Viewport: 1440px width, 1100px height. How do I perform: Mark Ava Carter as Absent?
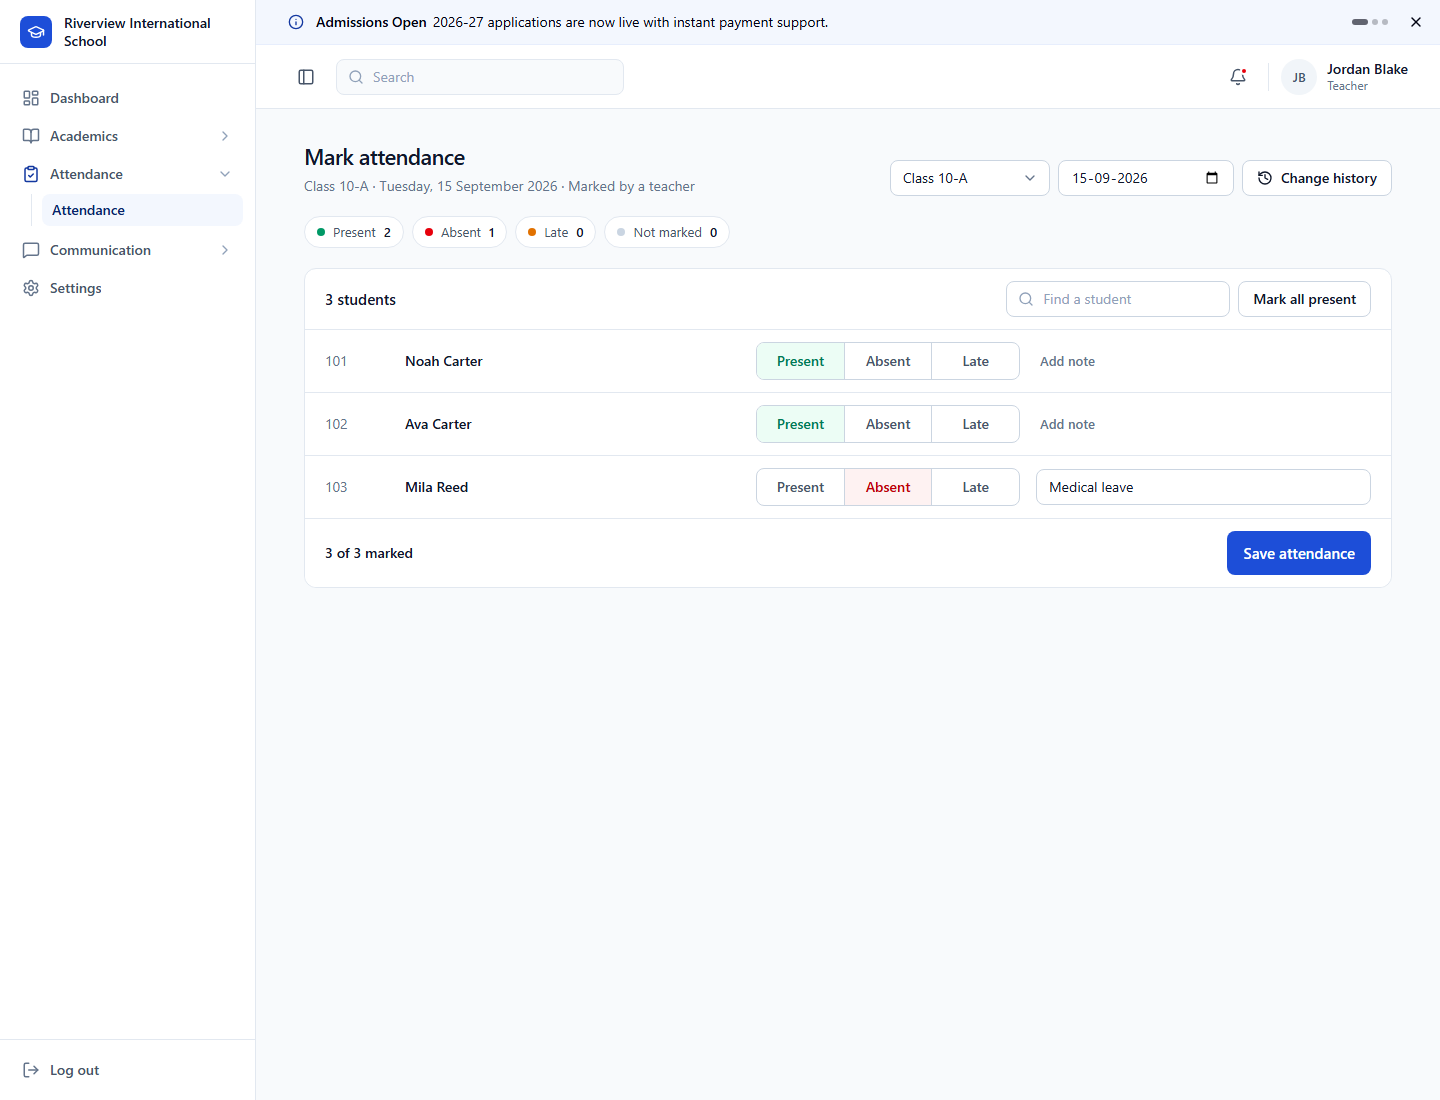(x=888, y=424)
